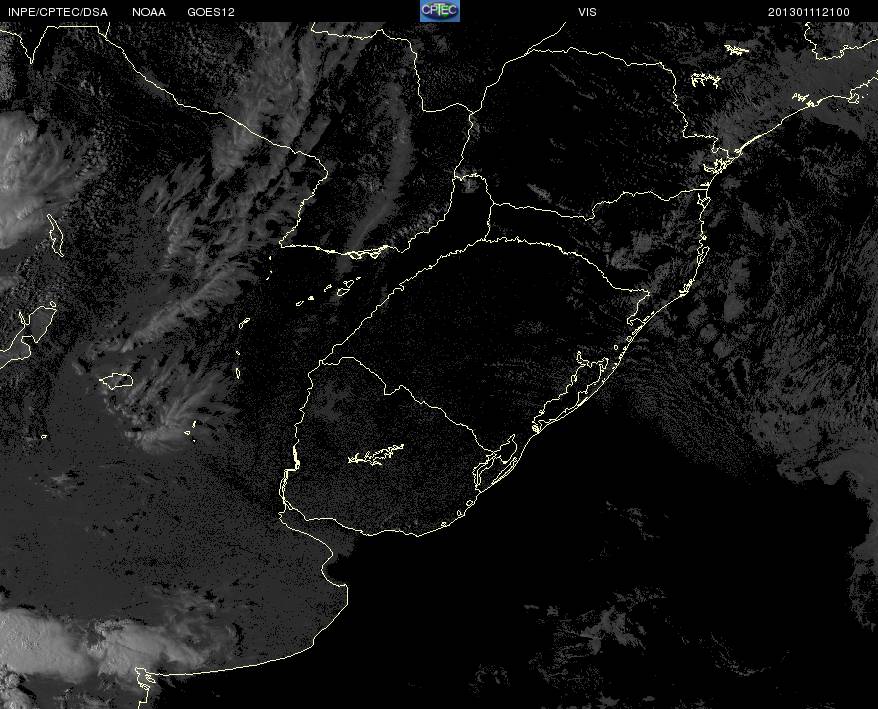Click the INPE/CPTEC/DSA label
The width and height of the screenshot is (878, 709).
click(x=57, y=12)
